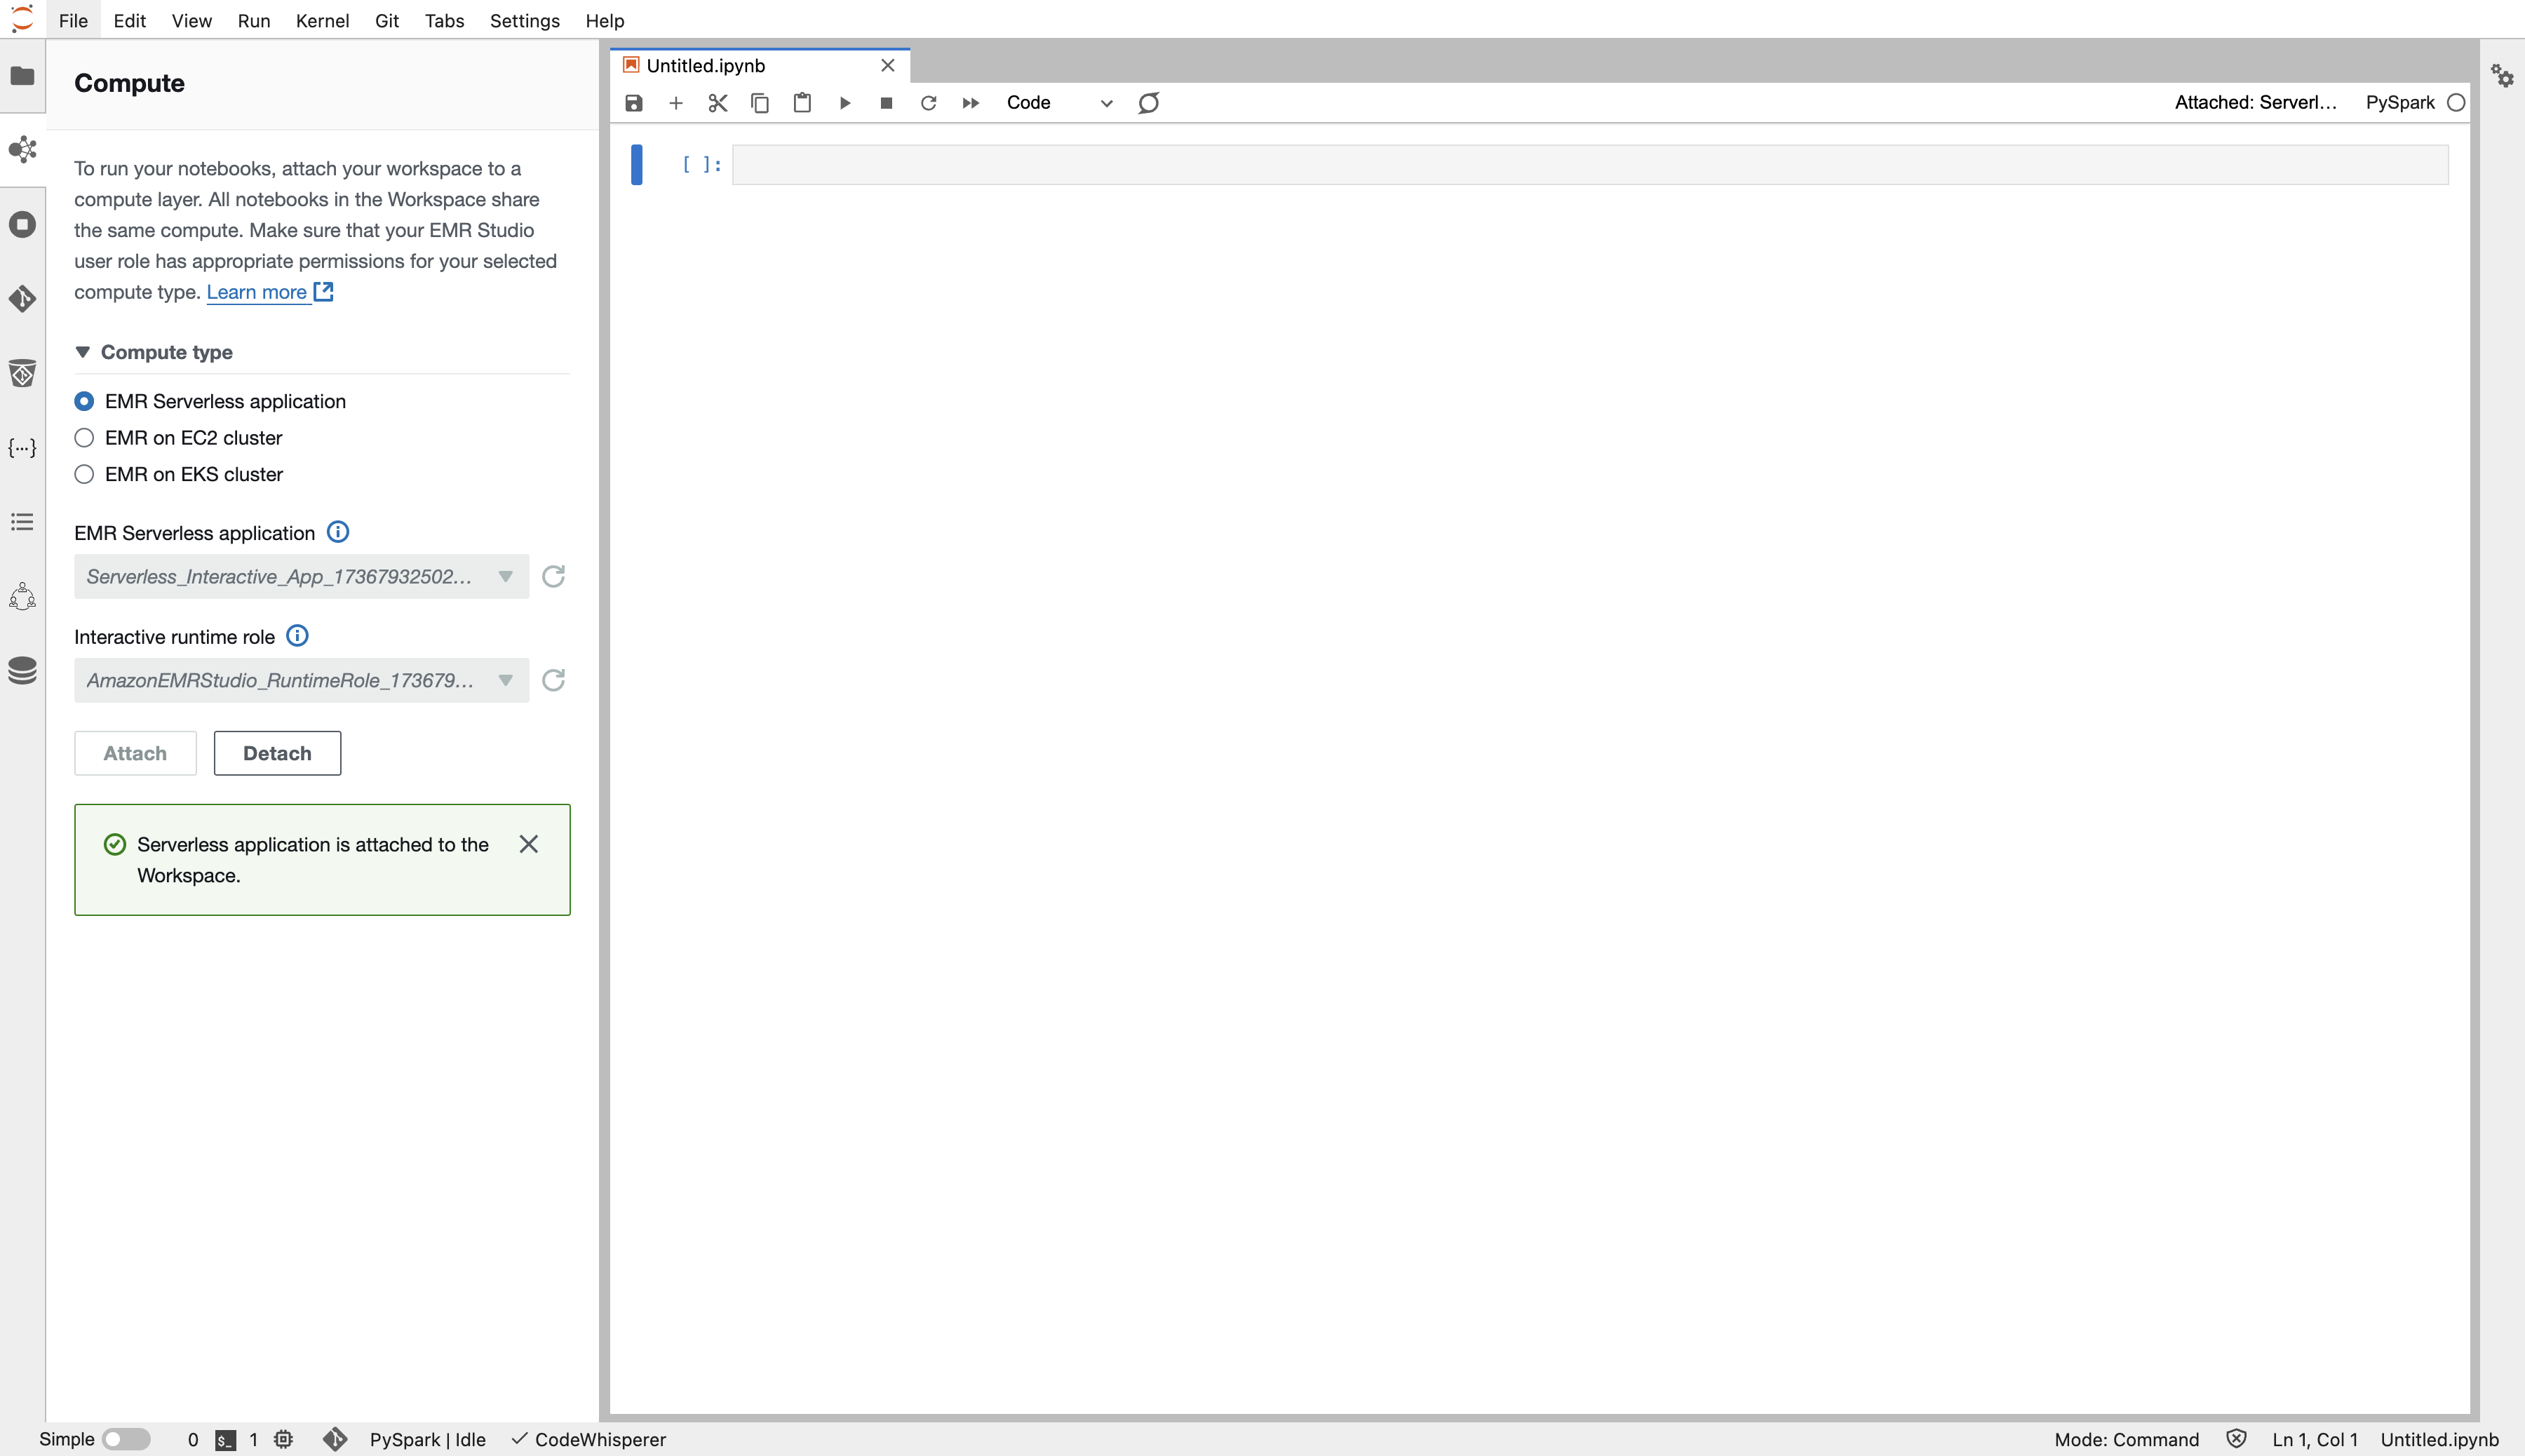Open the Settings menu
Image resolution: width=2525 pixels, height=1456 pixels.
coord(524,21)
